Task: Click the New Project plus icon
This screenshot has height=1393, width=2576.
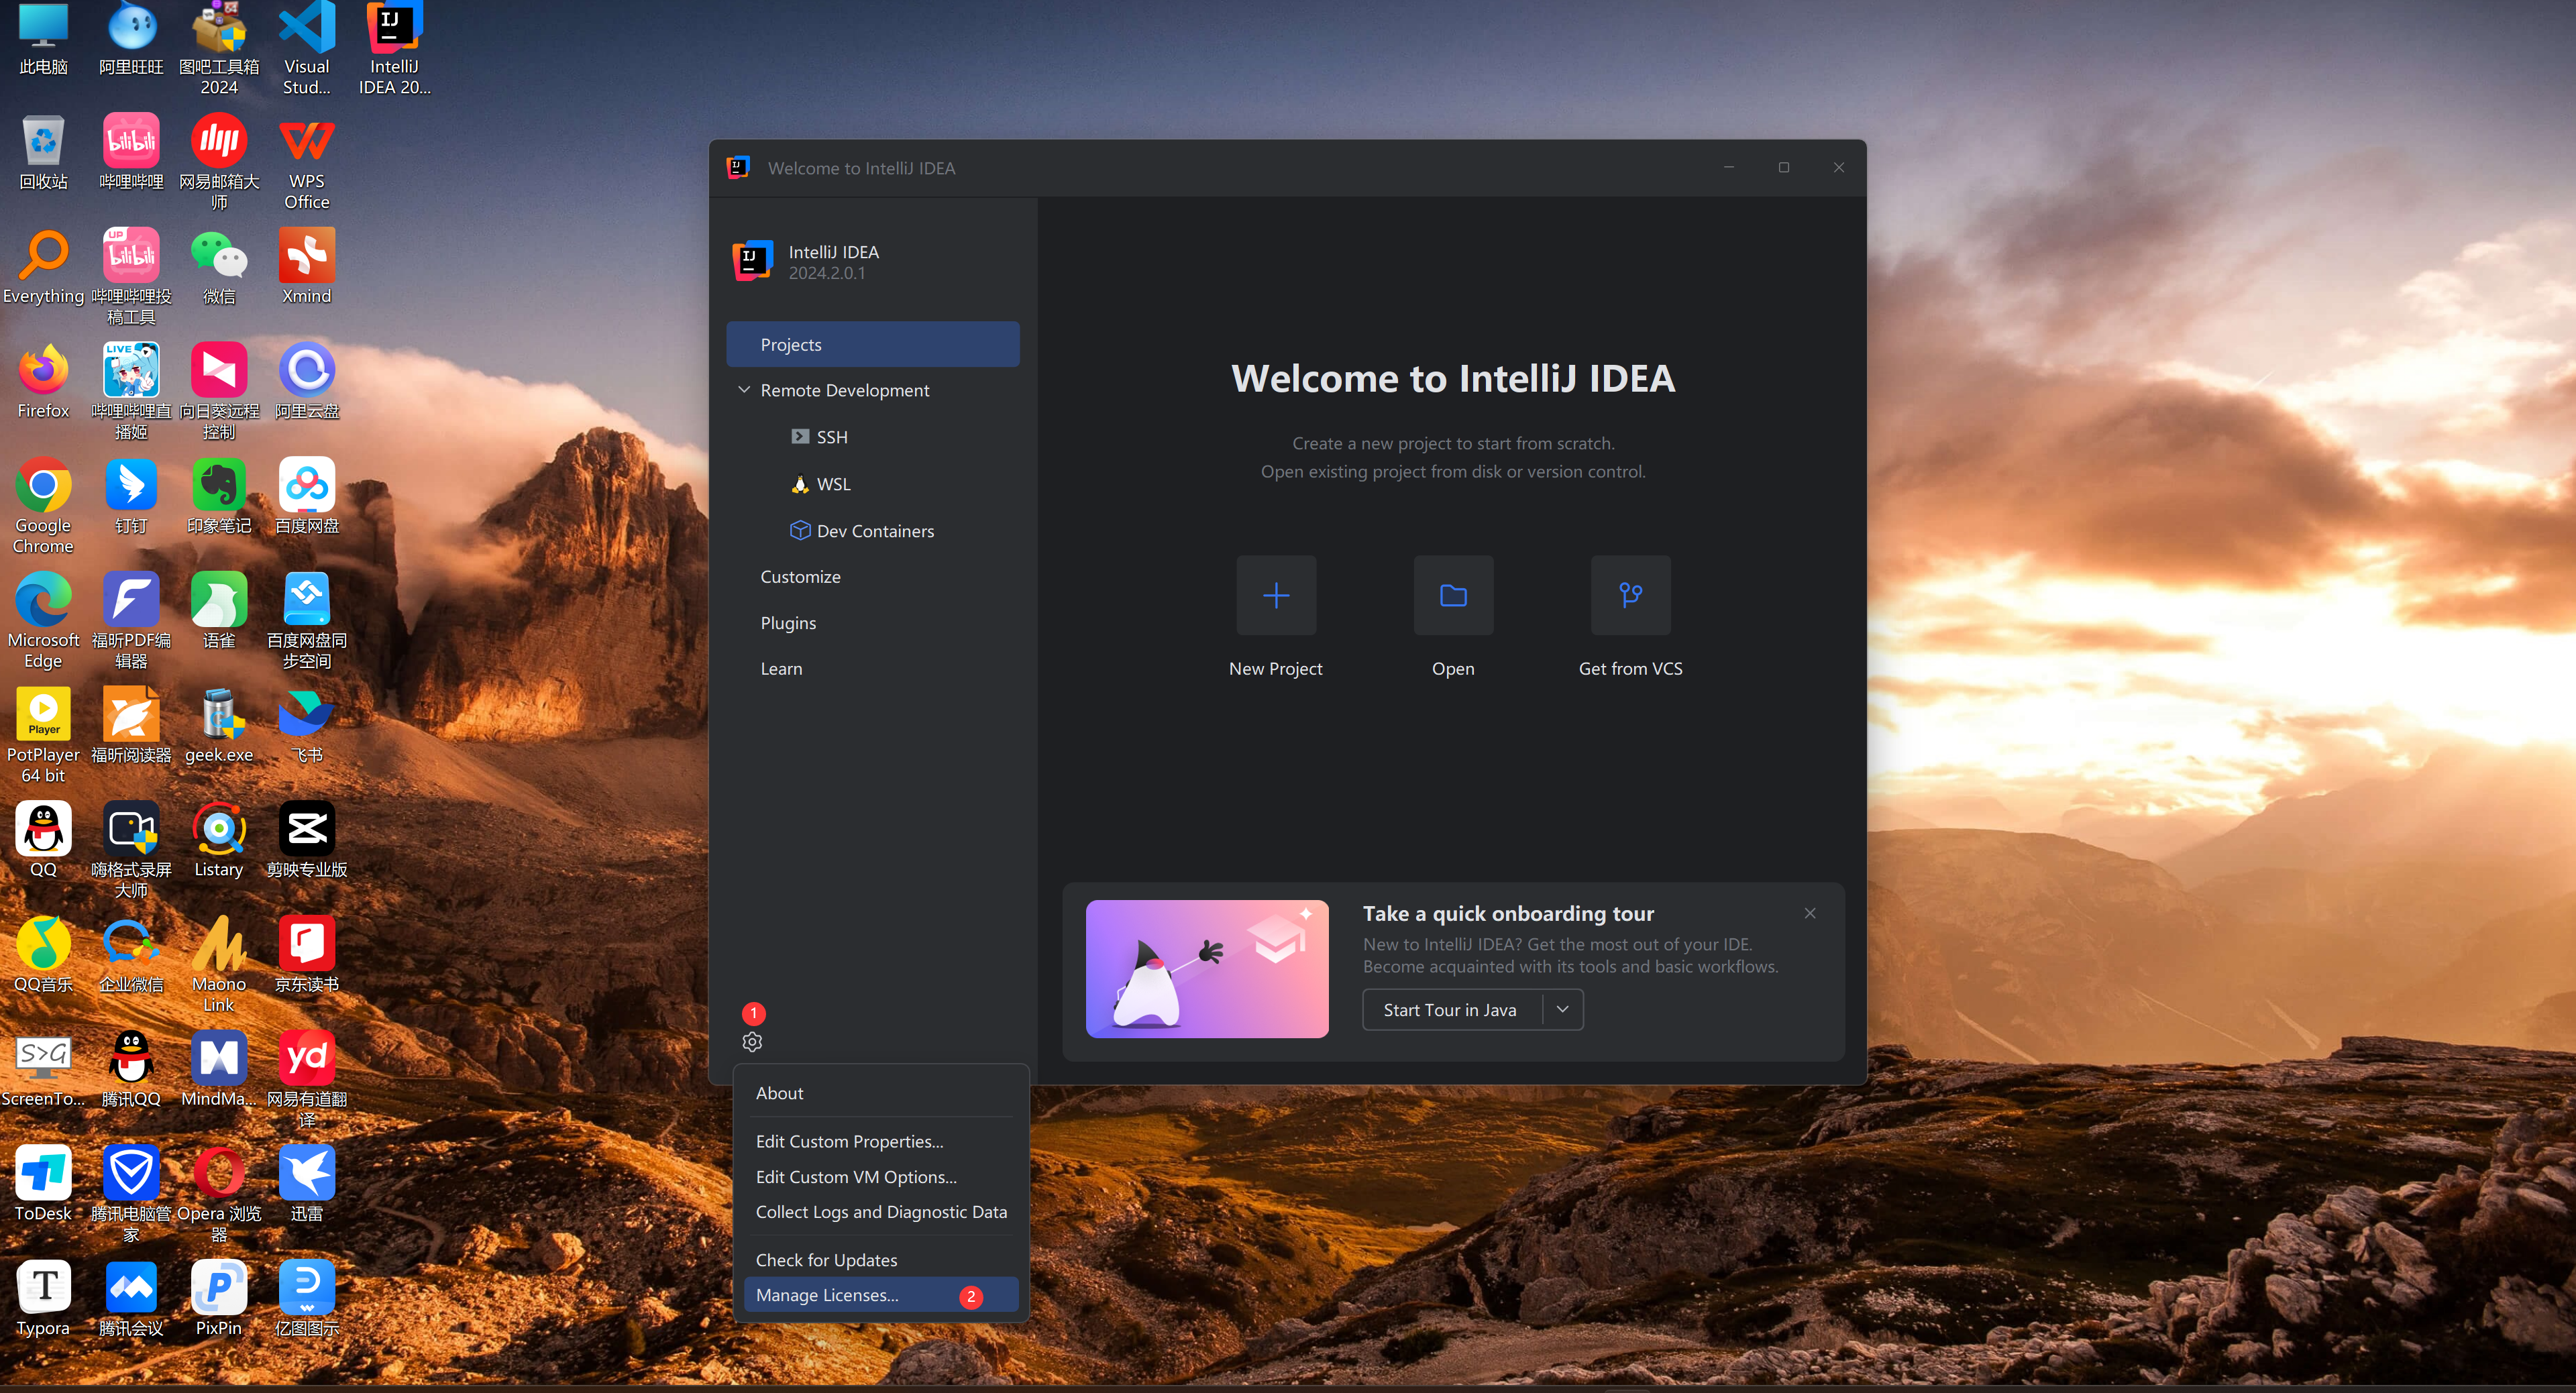Action: coord(1275,596)
